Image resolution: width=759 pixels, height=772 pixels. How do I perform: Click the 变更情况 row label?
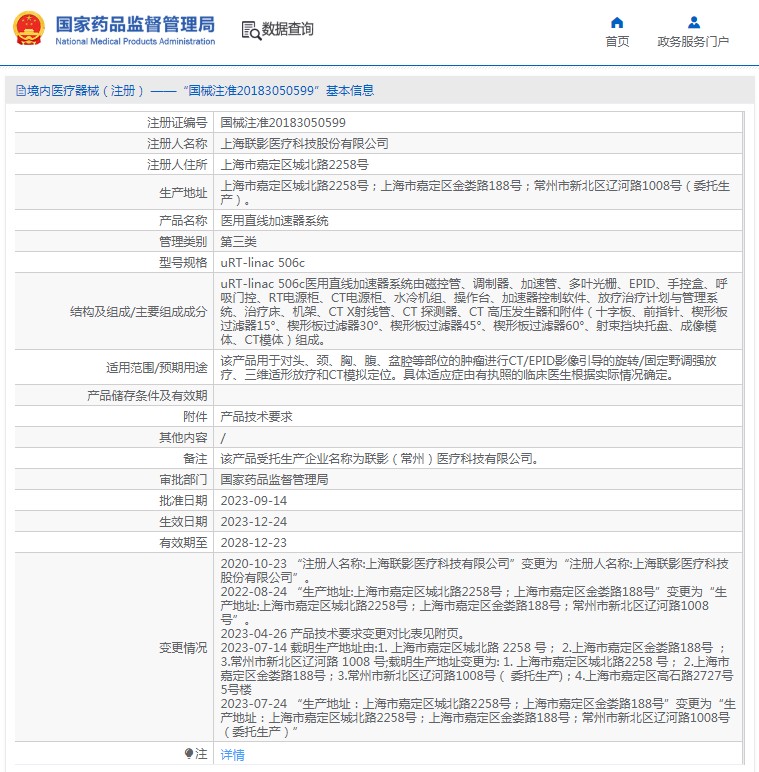[183, 648]
